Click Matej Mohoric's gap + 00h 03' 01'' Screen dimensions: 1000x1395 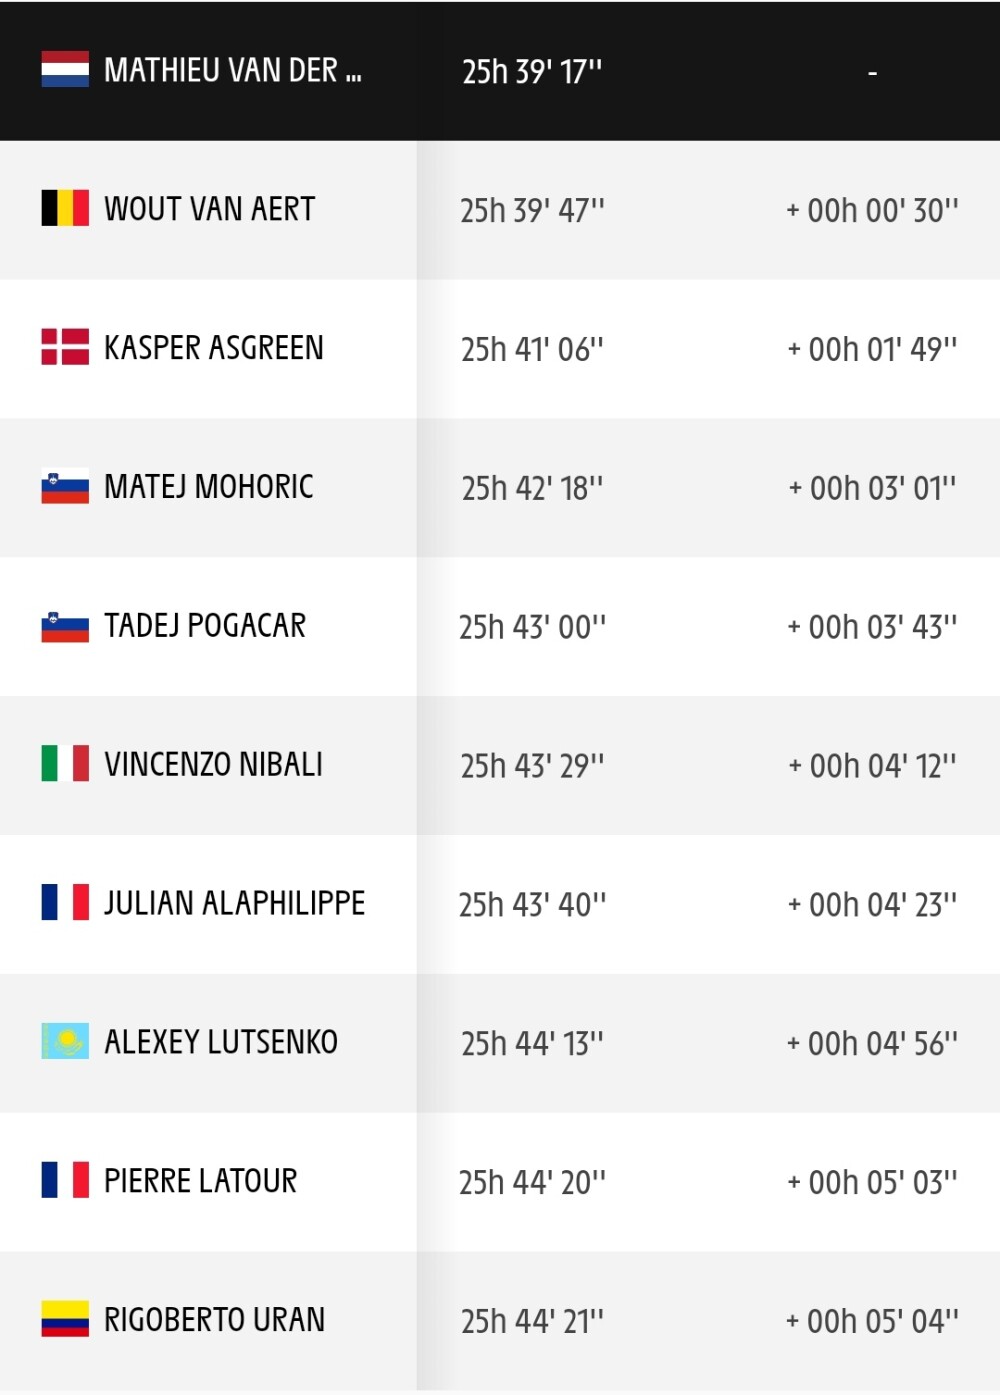(x=872, y=488)
